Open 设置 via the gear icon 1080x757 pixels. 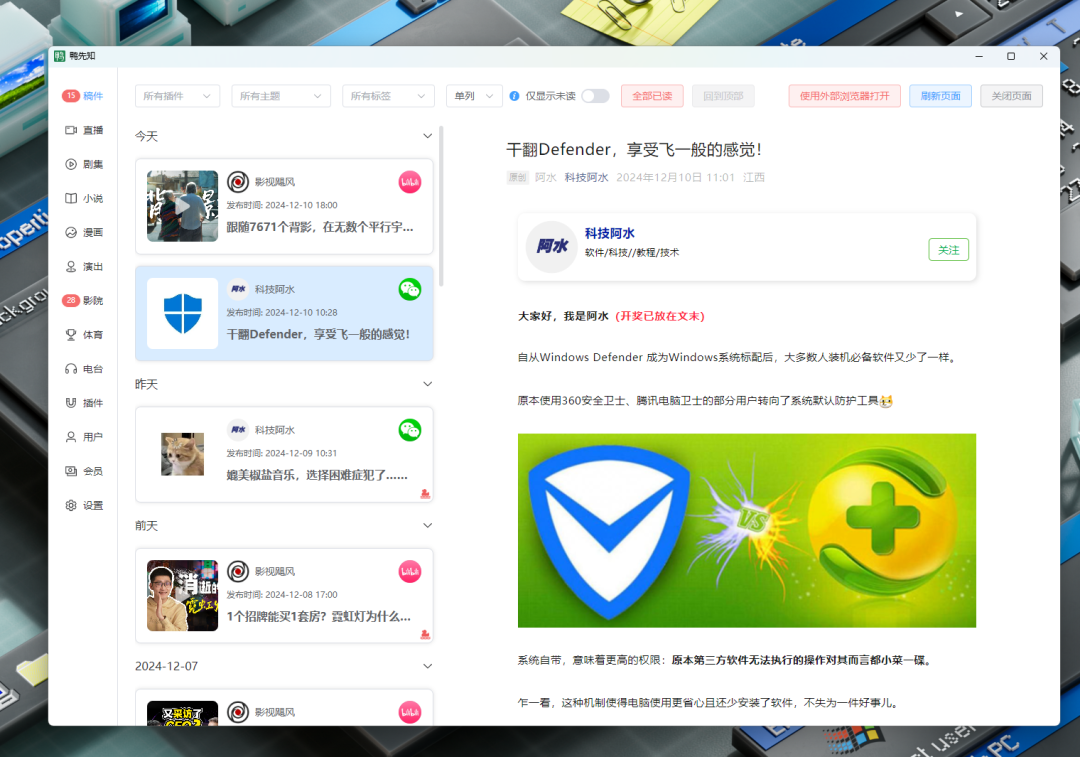coord(71,505)
